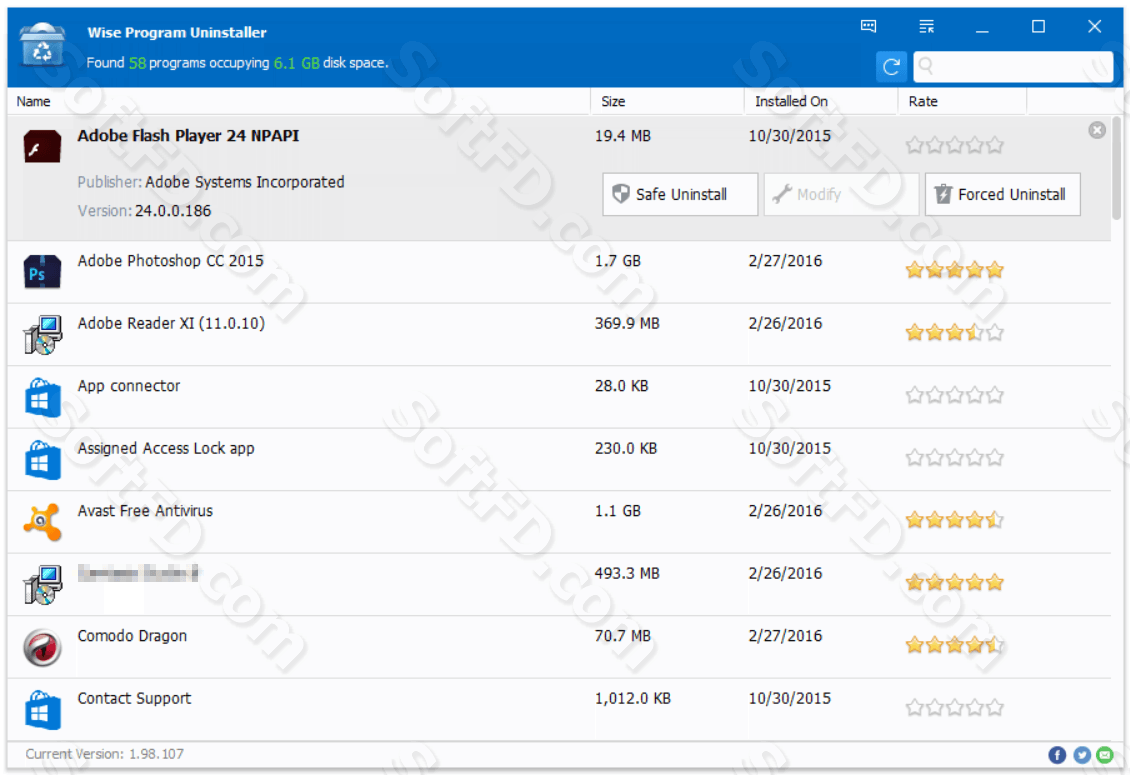Viewport: 1130px width, 775px height.
Task: Click the Contact Support store icon
Action: tap(42, 710)
